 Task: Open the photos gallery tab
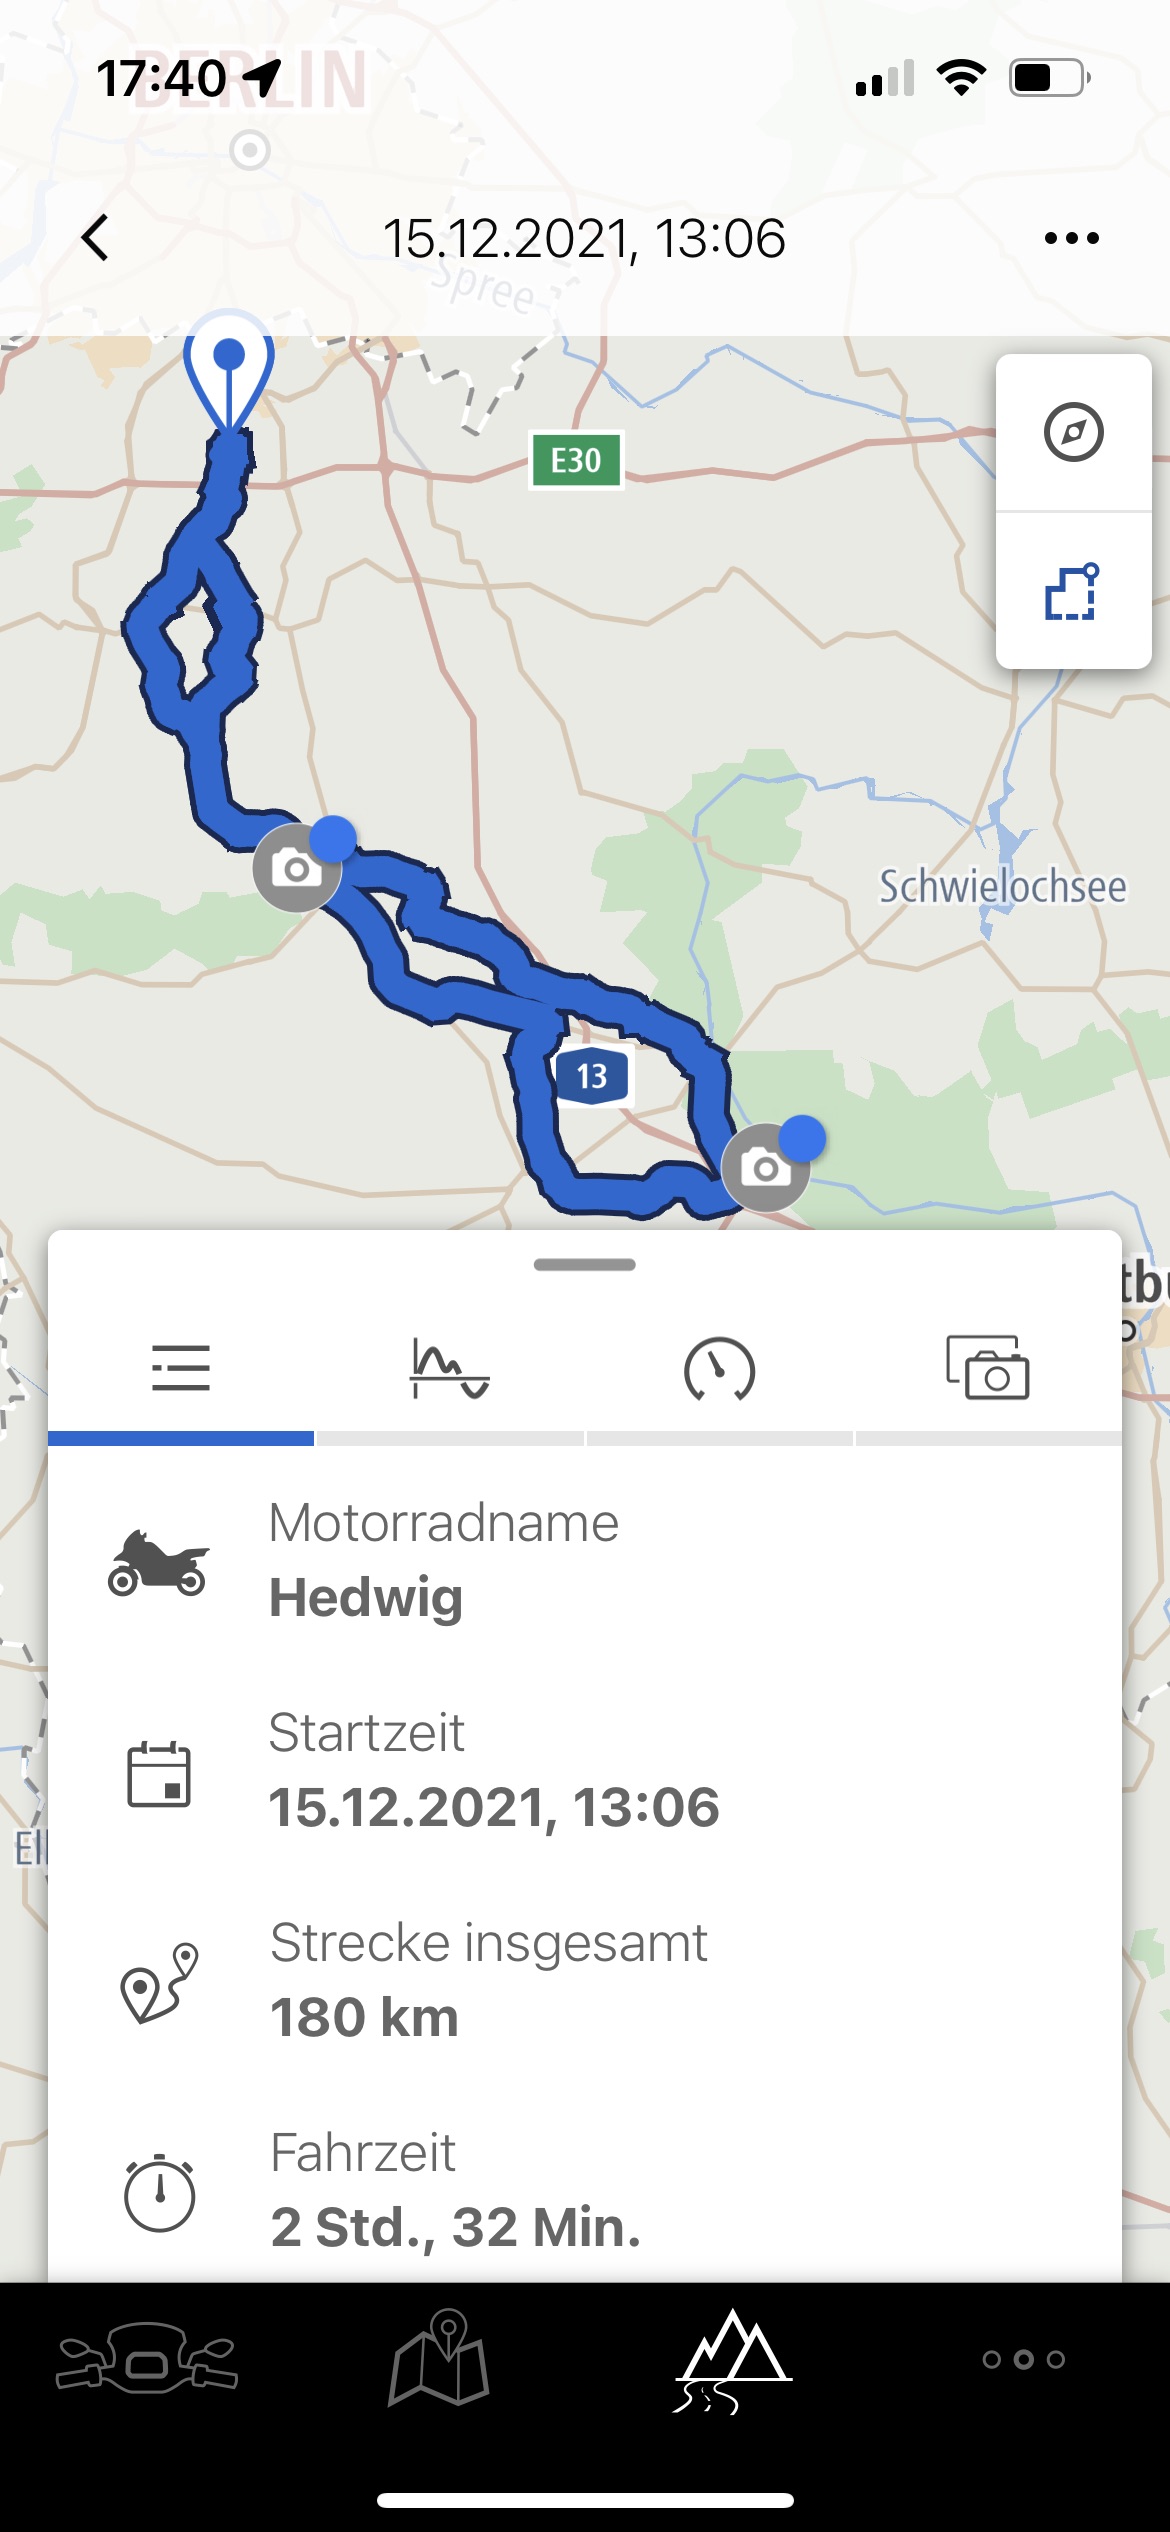tap(988, 1369)
